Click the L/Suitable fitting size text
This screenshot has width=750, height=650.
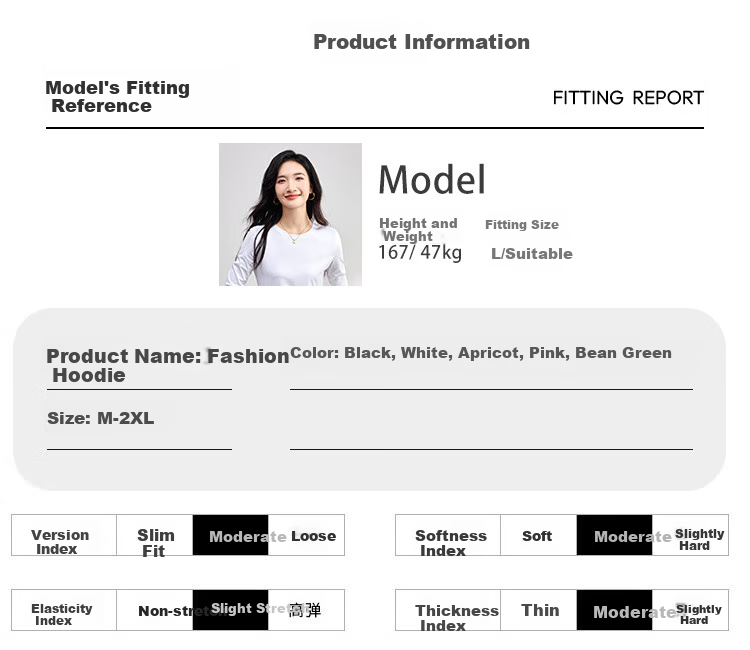click(532, 253)
